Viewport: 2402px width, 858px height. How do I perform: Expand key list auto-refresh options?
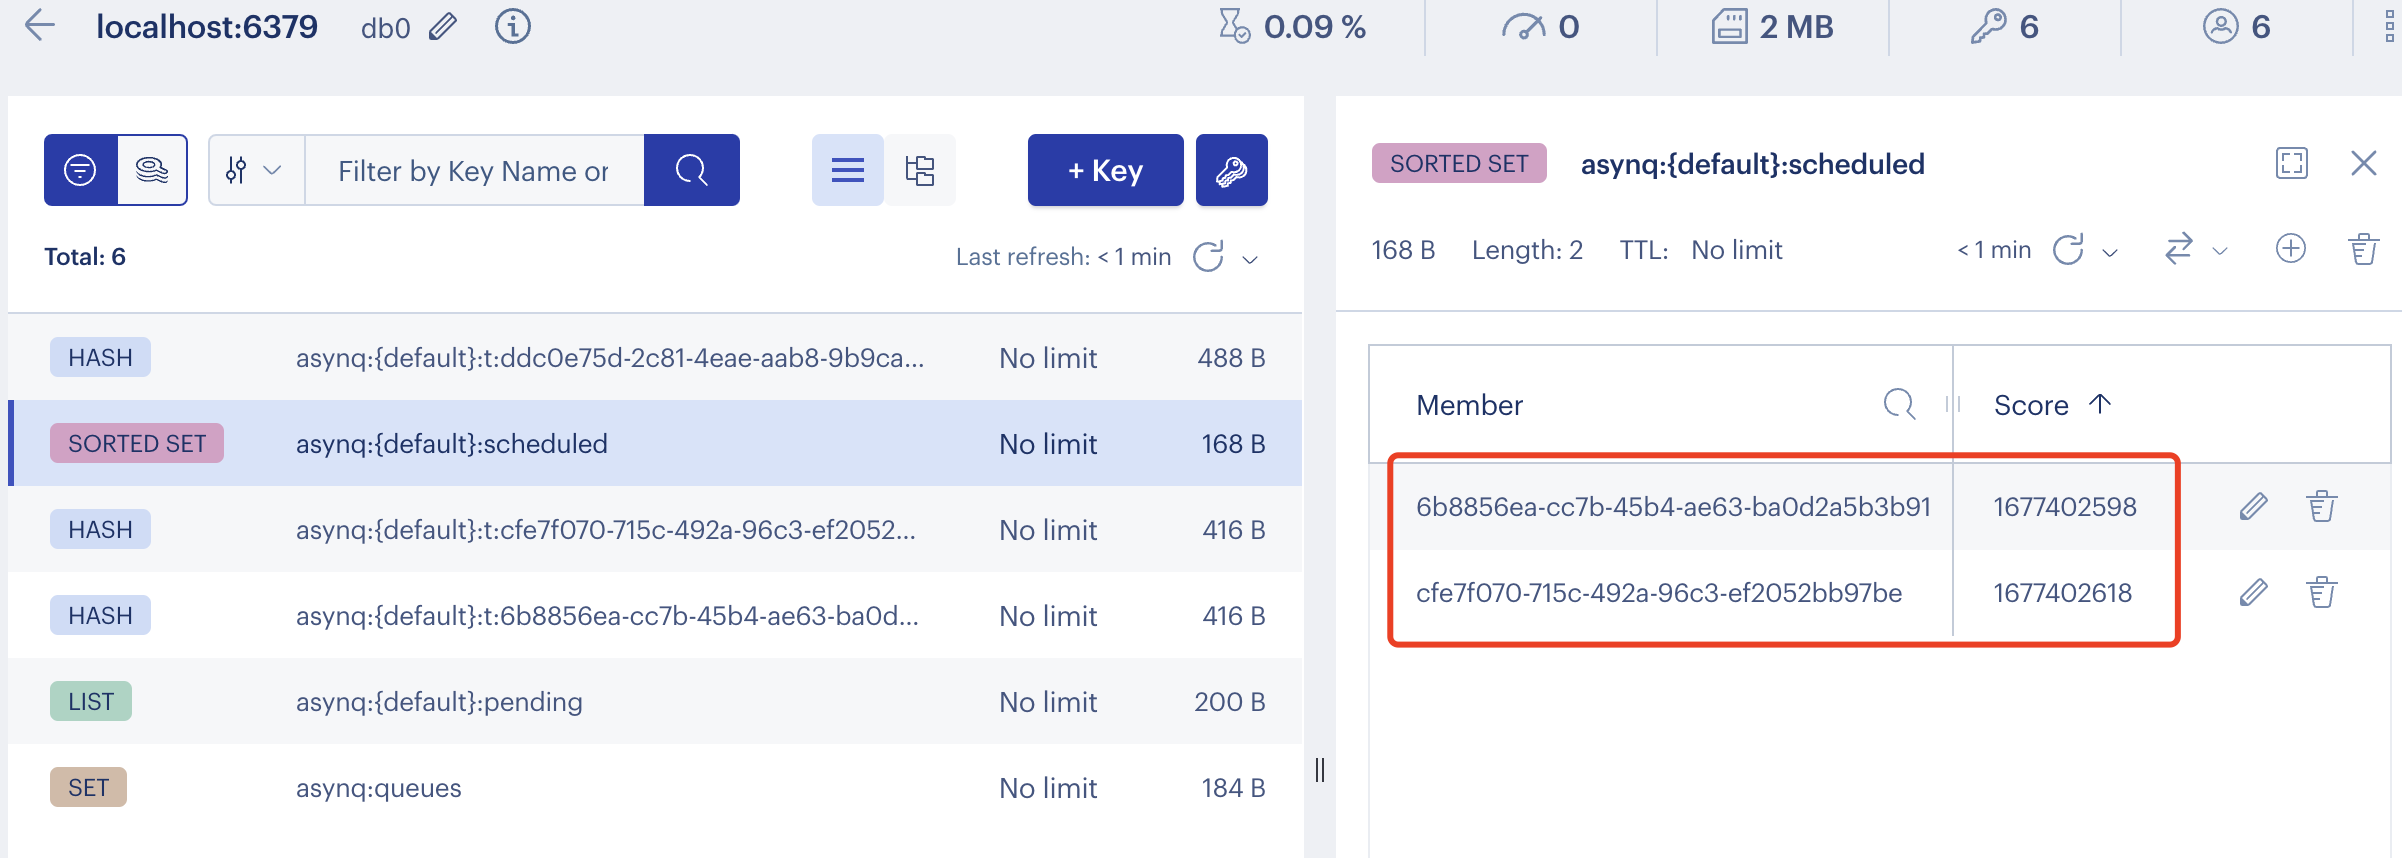pos(1250,259)
